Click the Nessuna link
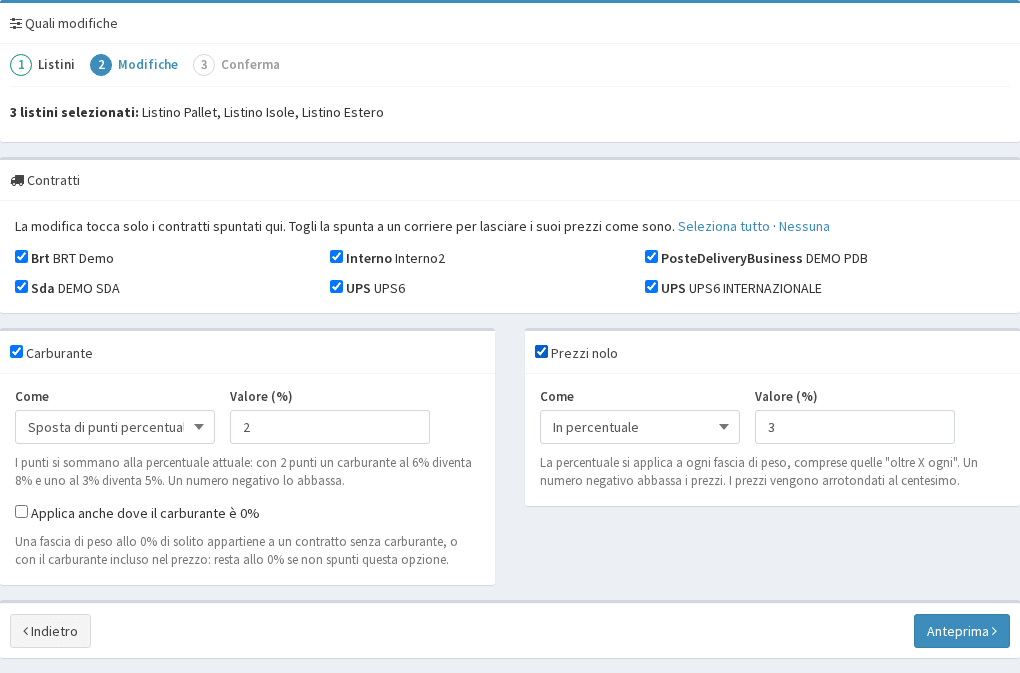The image size is (1020, 673). [x=804, y=226]
